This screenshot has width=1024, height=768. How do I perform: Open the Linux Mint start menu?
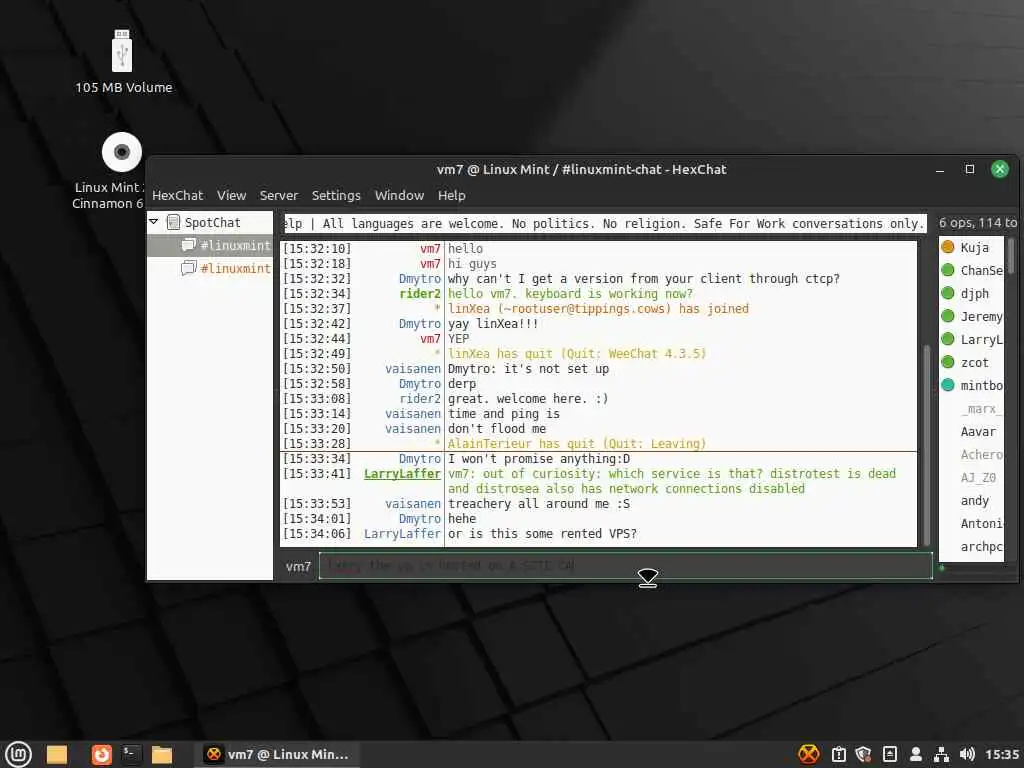pos(18,754)
